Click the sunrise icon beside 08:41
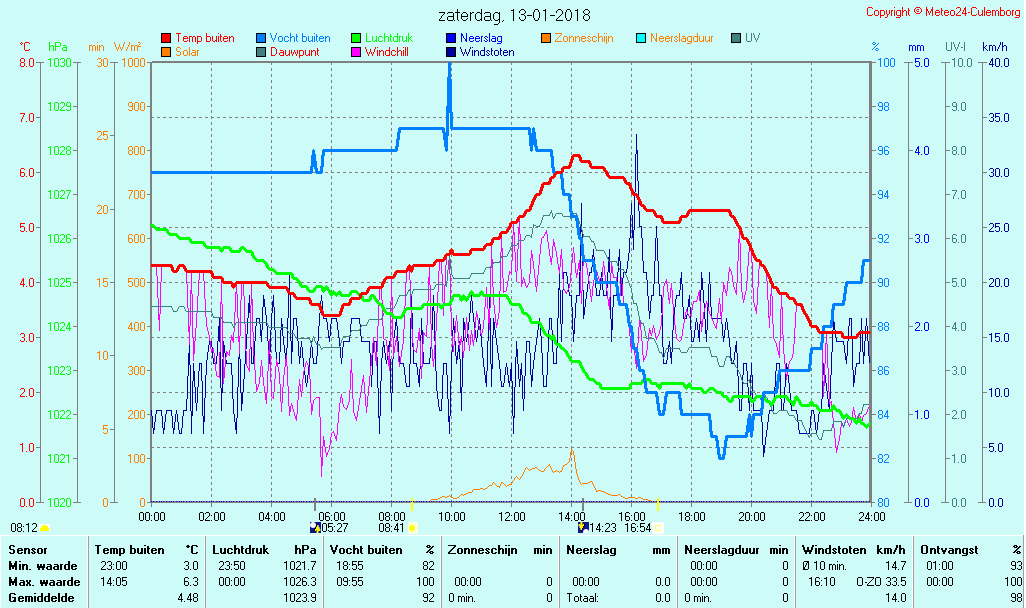The image size is (1026, 608). coord(413,527)
